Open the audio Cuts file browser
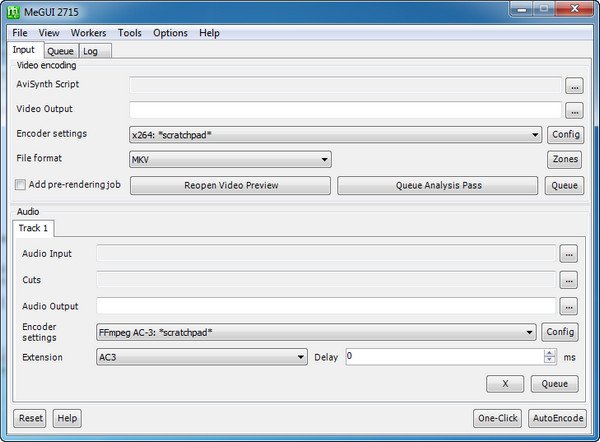This screenshot has width=600, height=442. pos(569,281)
